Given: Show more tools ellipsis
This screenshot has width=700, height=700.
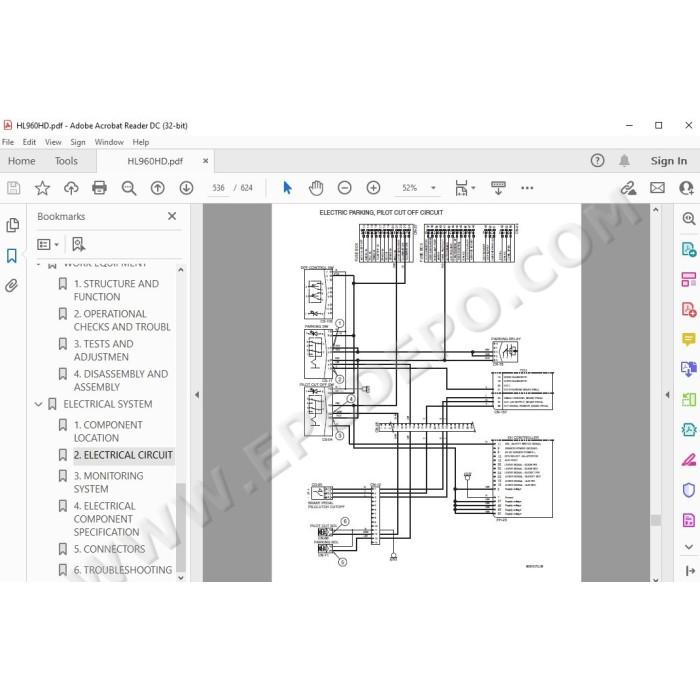Looking at the screenshot, I should (527, 188).
